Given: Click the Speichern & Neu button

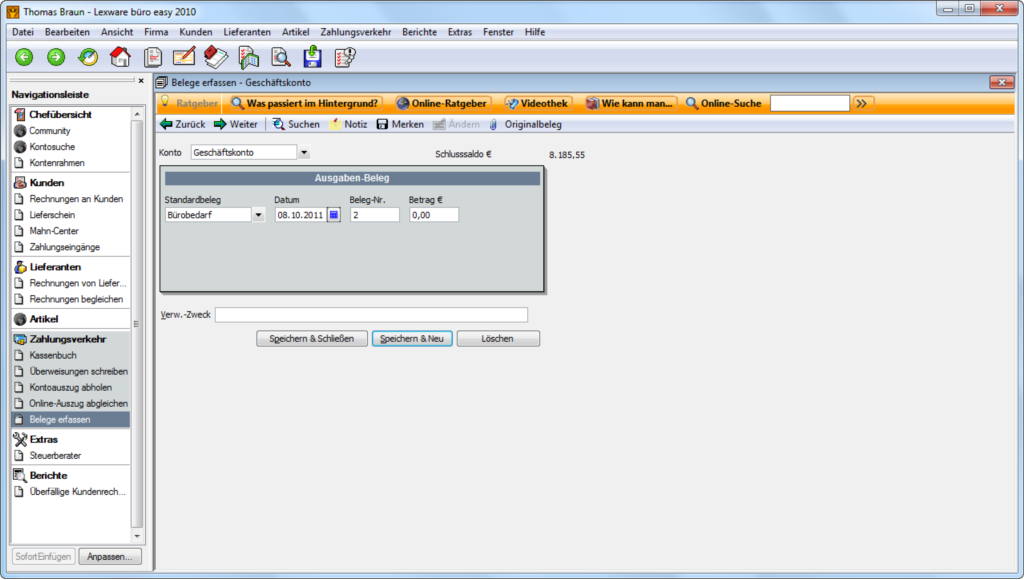Looking at the screenshot, I should click(x=411, y=338).
